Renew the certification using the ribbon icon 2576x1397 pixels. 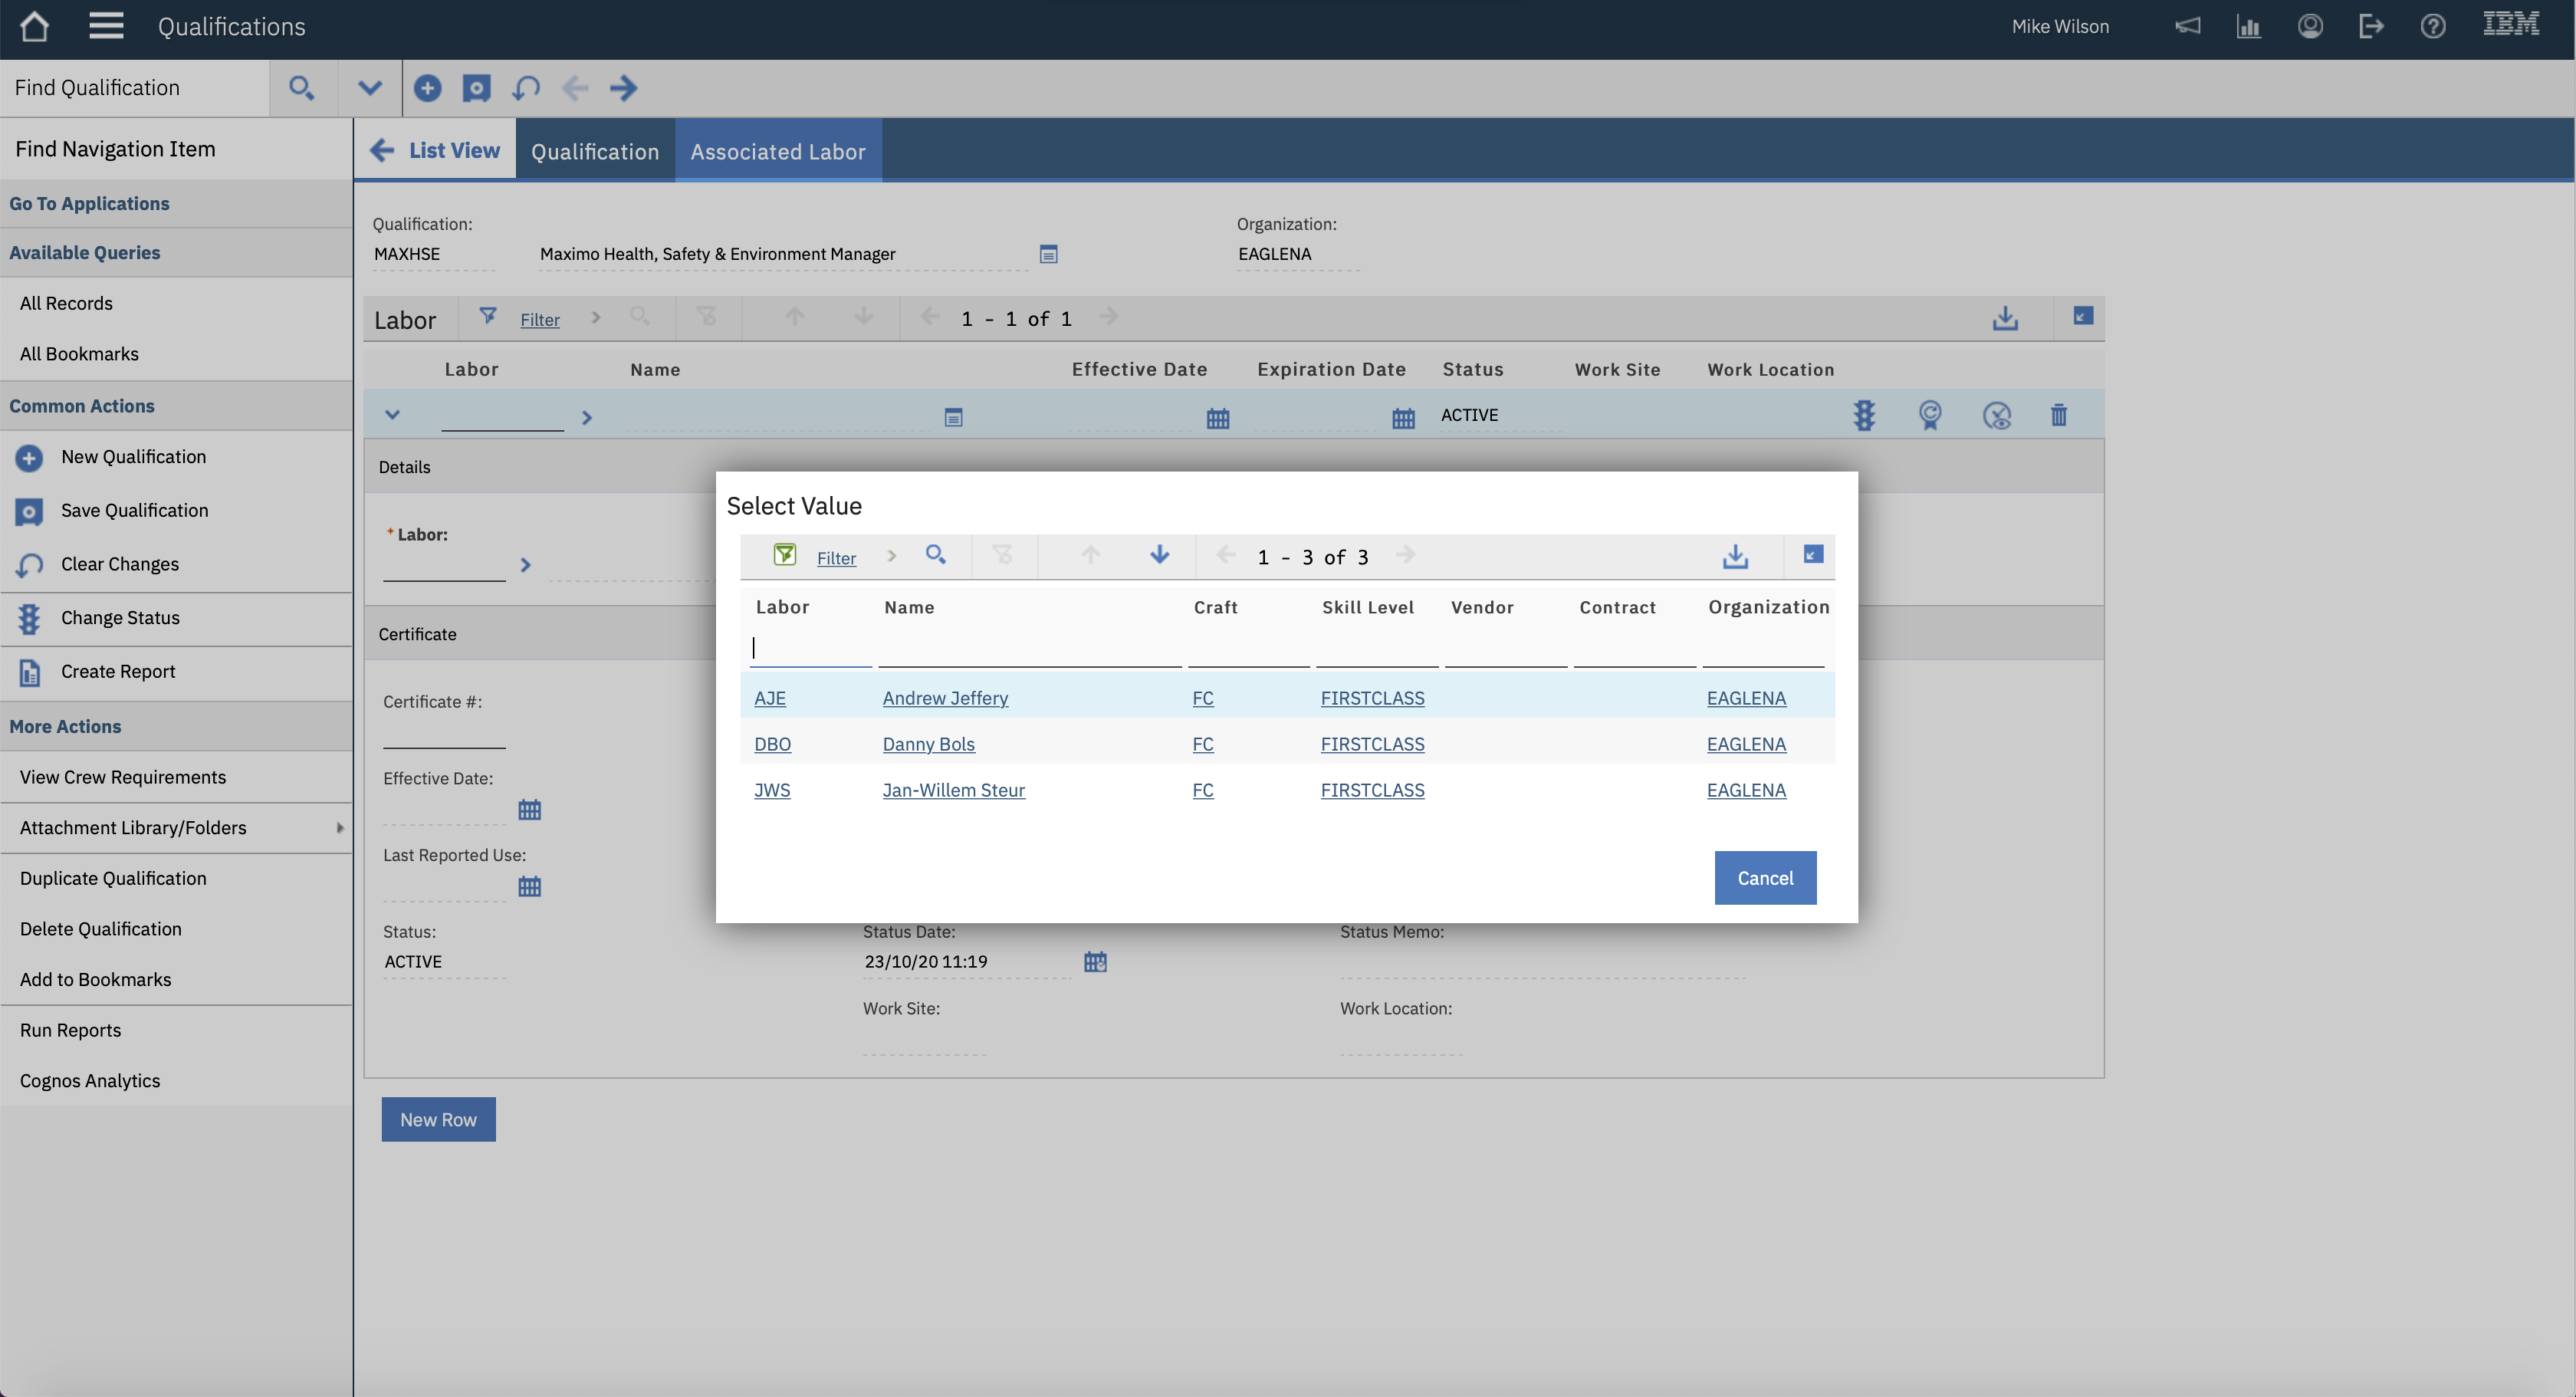point(1930,414)
